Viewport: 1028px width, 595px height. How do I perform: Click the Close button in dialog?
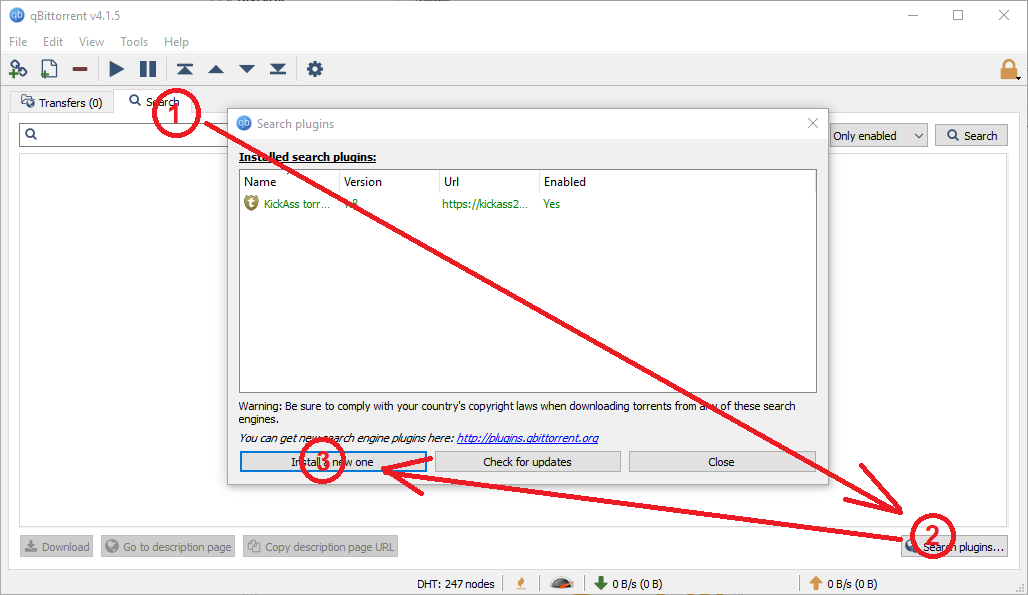722,461
